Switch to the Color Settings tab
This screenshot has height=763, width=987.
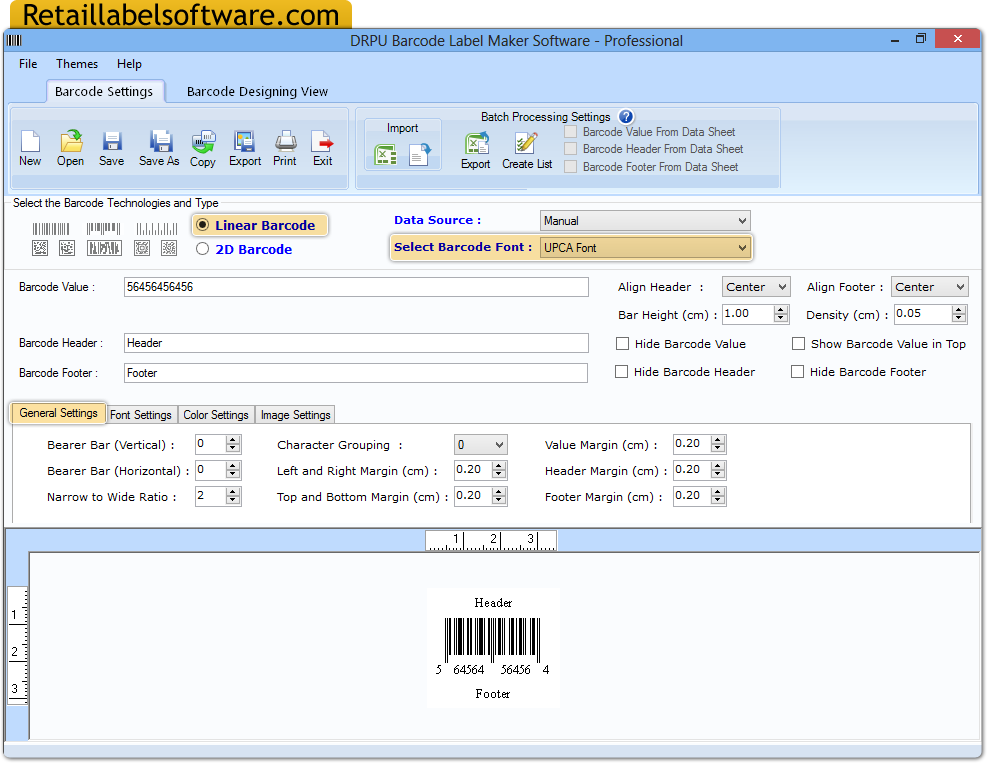click(x=216, y=414)
